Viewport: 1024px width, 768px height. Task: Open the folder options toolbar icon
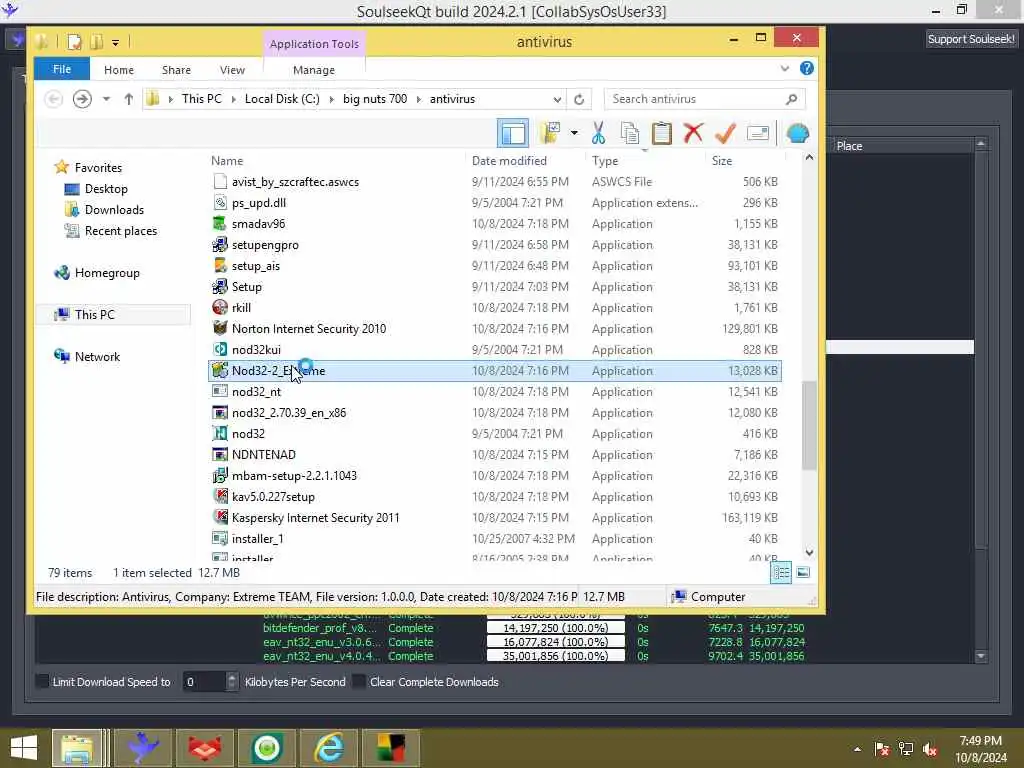pyautogui.click(x=551, y=133)
